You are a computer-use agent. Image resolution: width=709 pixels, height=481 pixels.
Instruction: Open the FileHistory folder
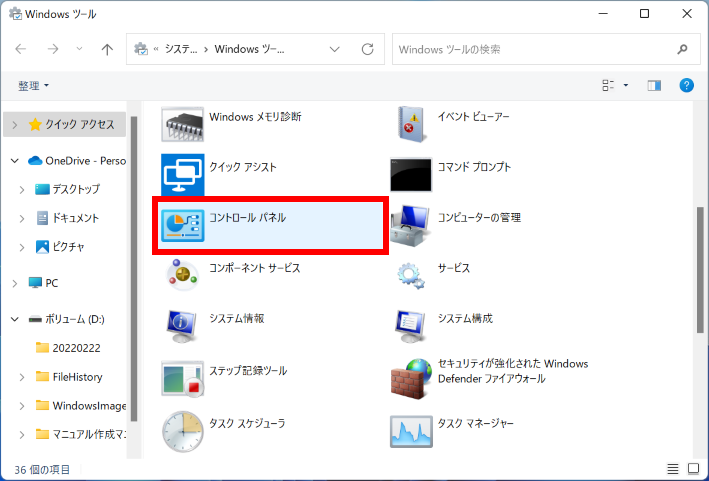69,377
